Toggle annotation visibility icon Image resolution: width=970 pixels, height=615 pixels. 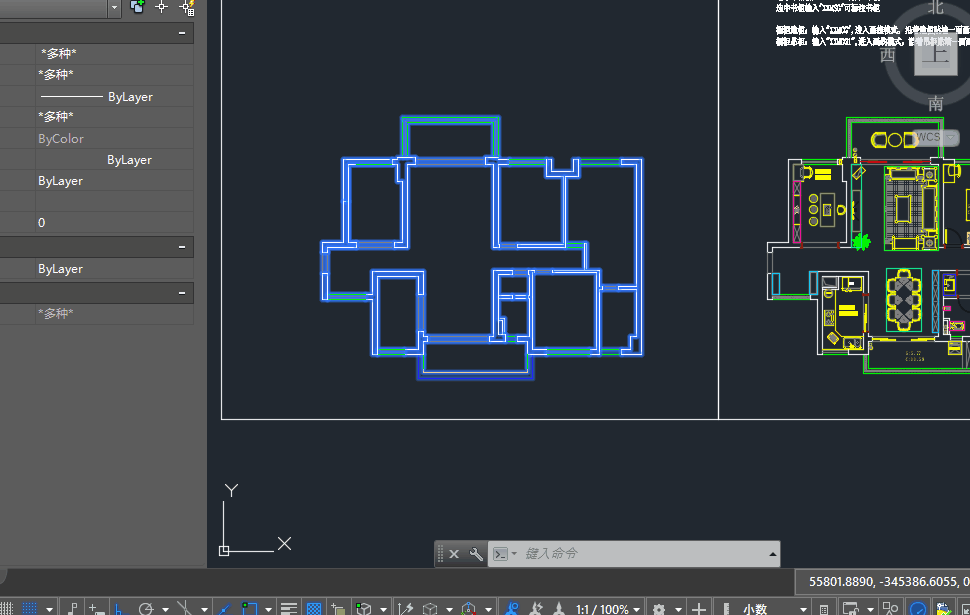pos(513,609)
